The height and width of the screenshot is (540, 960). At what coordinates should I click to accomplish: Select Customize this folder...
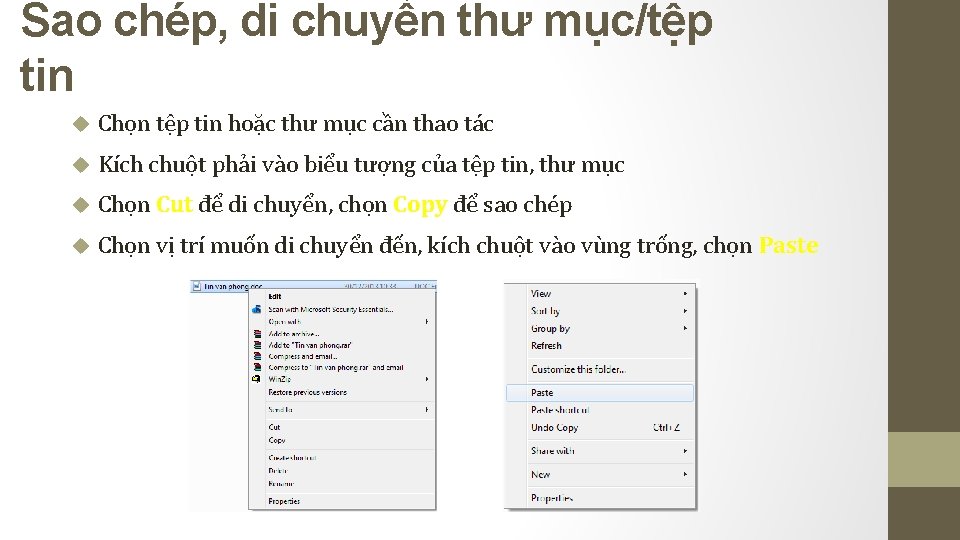tap(579, 370)
